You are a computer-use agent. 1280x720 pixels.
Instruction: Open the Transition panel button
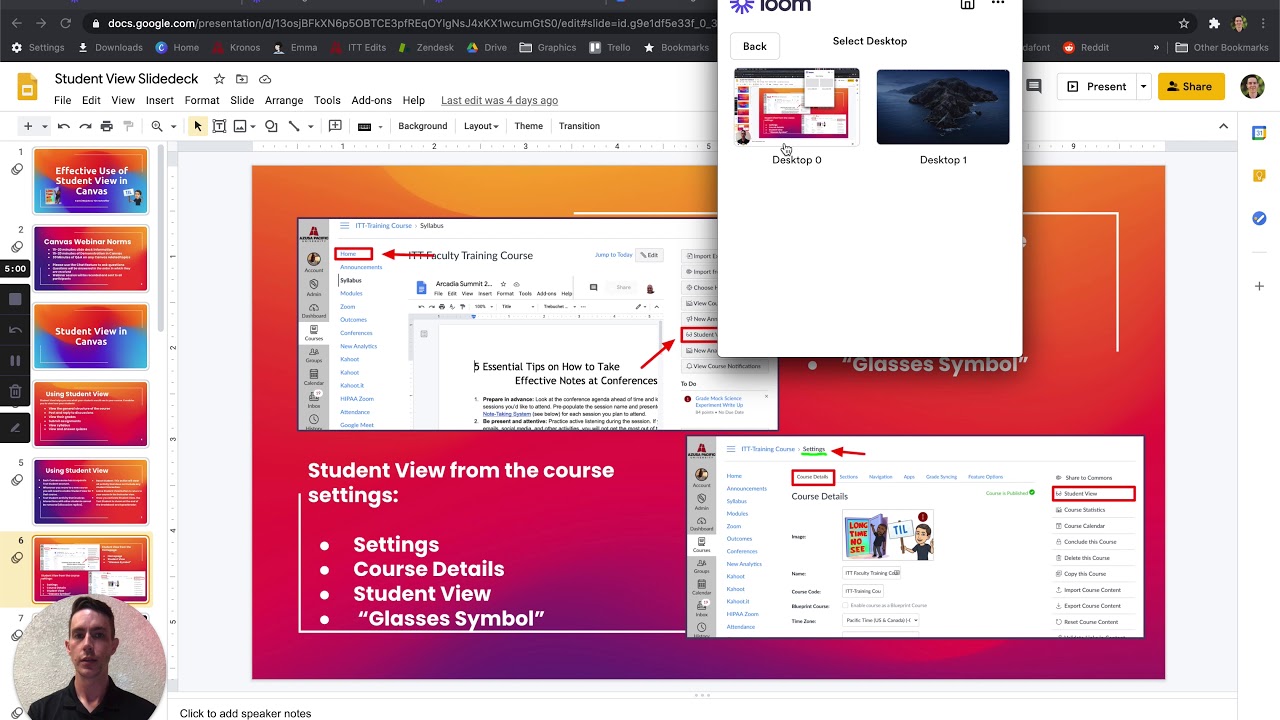pyautogui.click(x=579, y=126)
